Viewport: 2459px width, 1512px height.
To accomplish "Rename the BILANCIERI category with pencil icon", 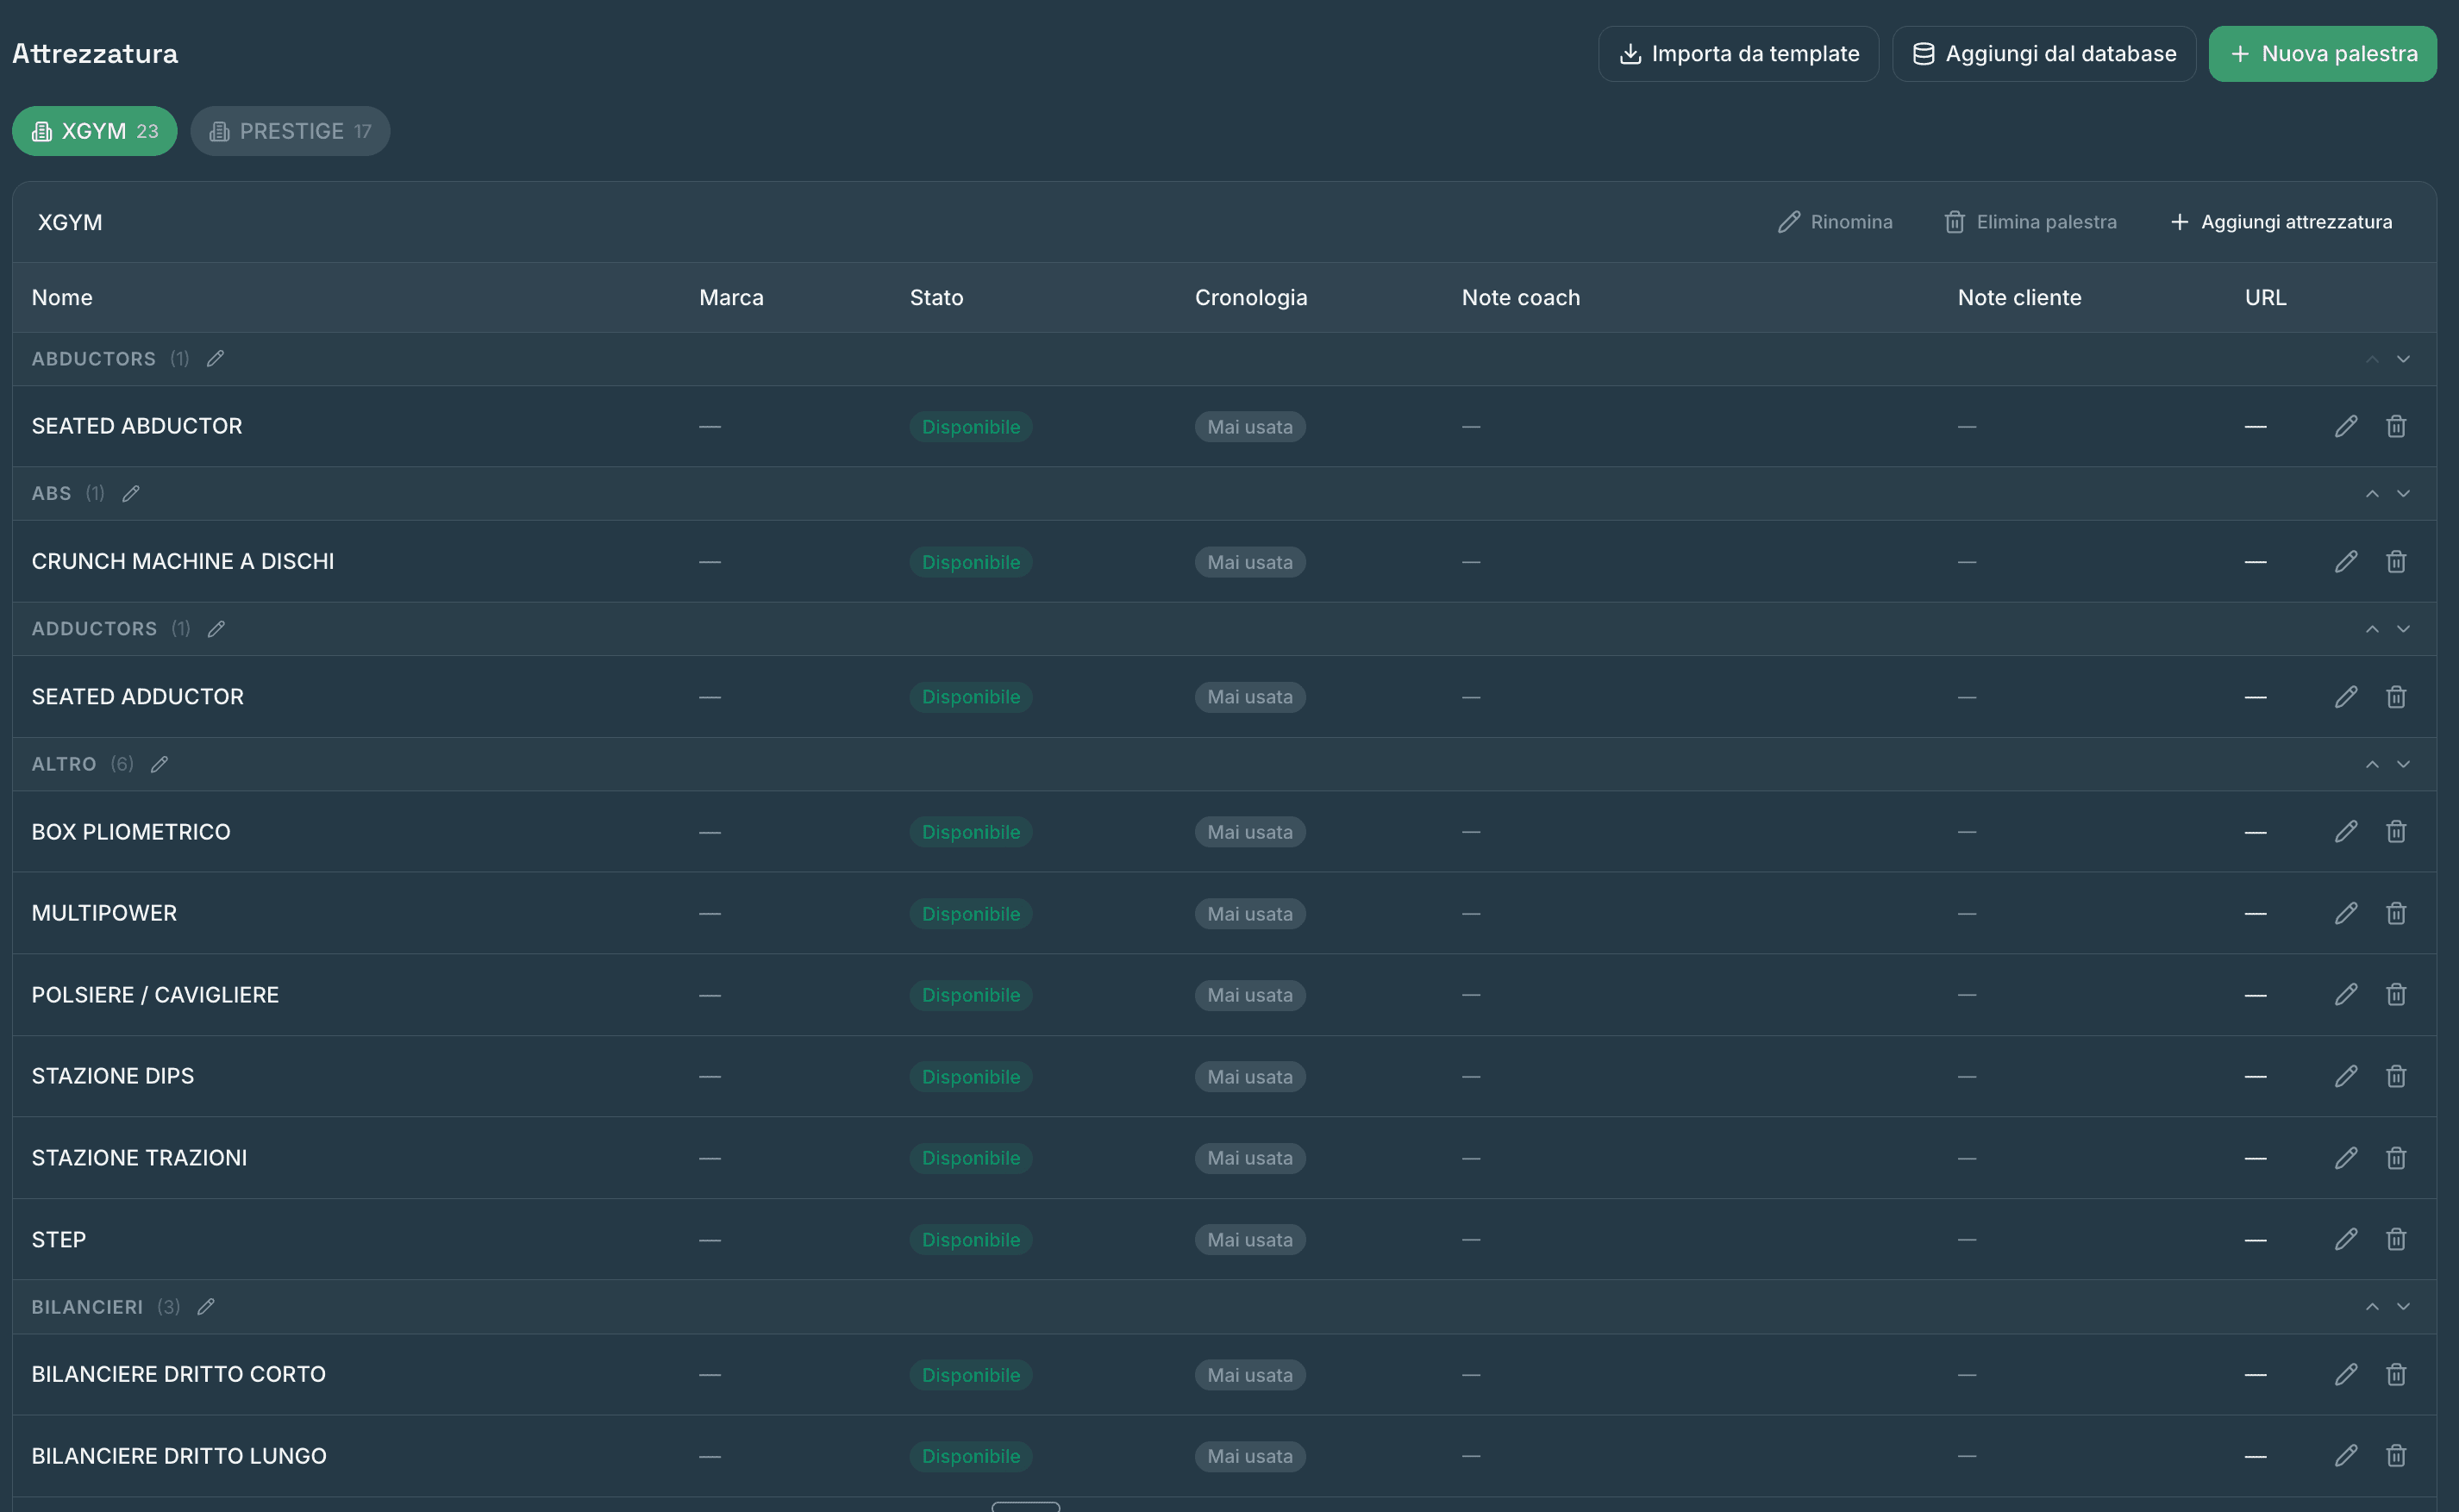I will [206, 1306].
